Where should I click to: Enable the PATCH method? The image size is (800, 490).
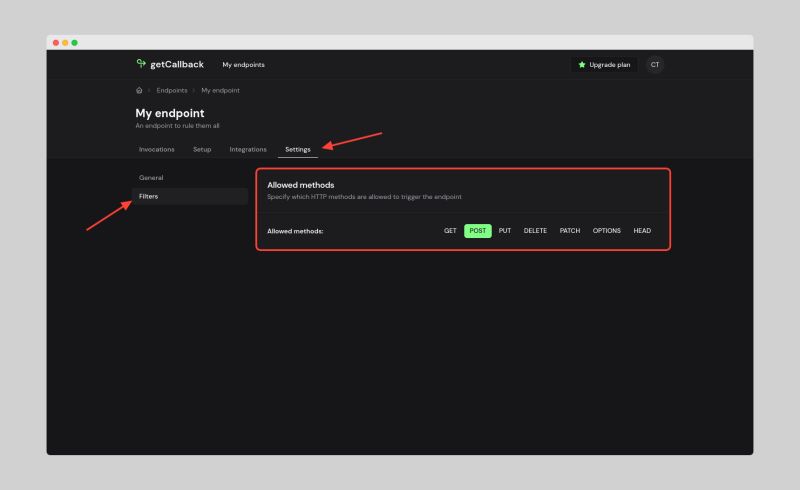[x=570, y=231]
